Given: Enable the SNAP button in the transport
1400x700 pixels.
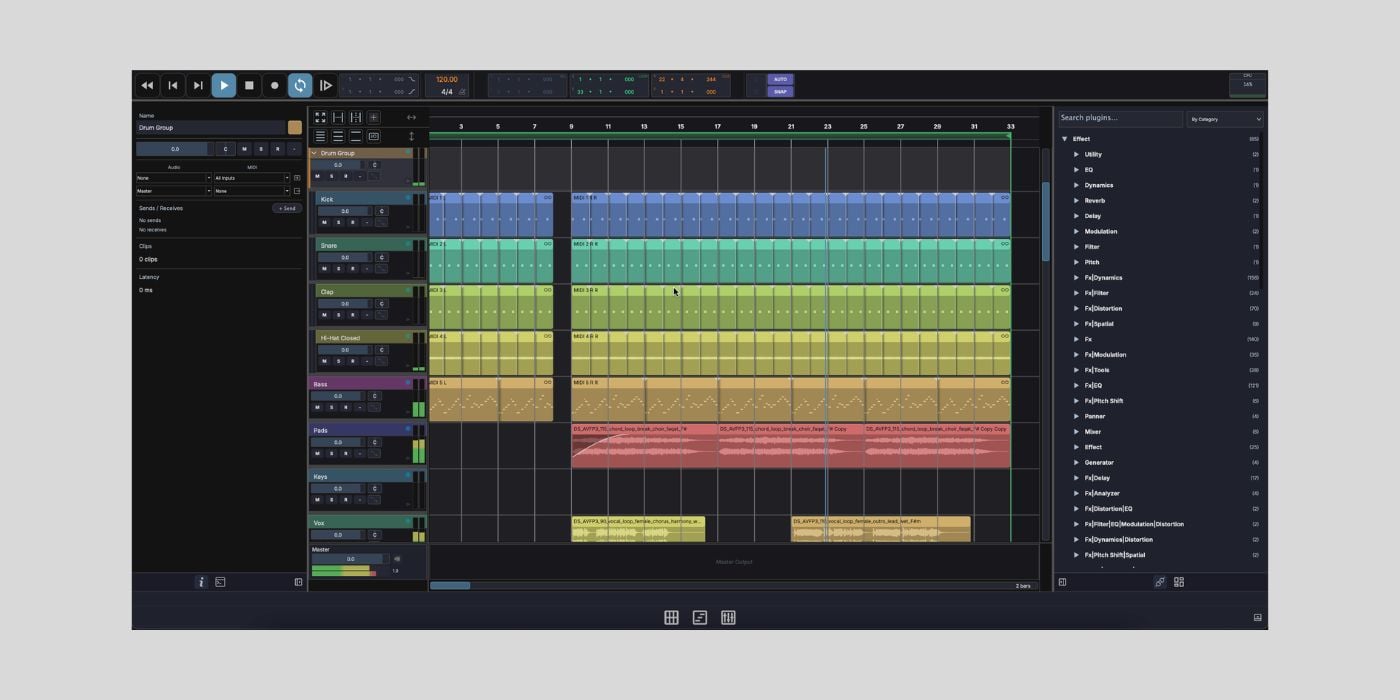Looking at the screenshot, I should click(779, 91).
